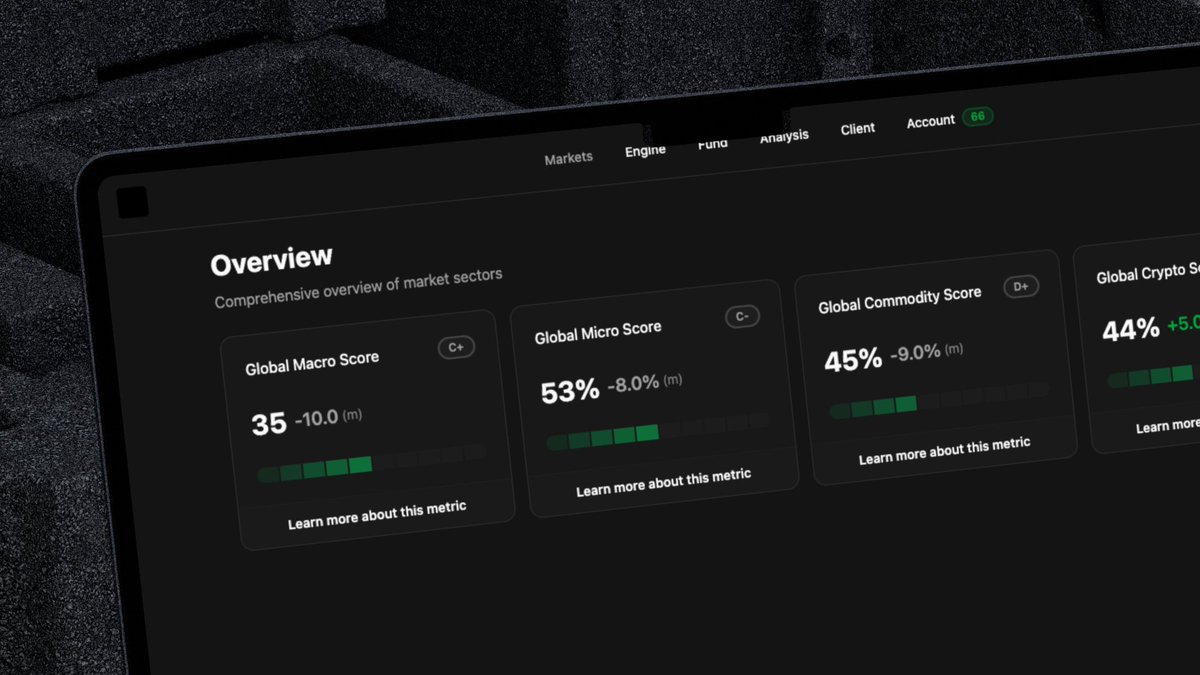Select the Account menu item
The image size is (1200, 675).
931,121
